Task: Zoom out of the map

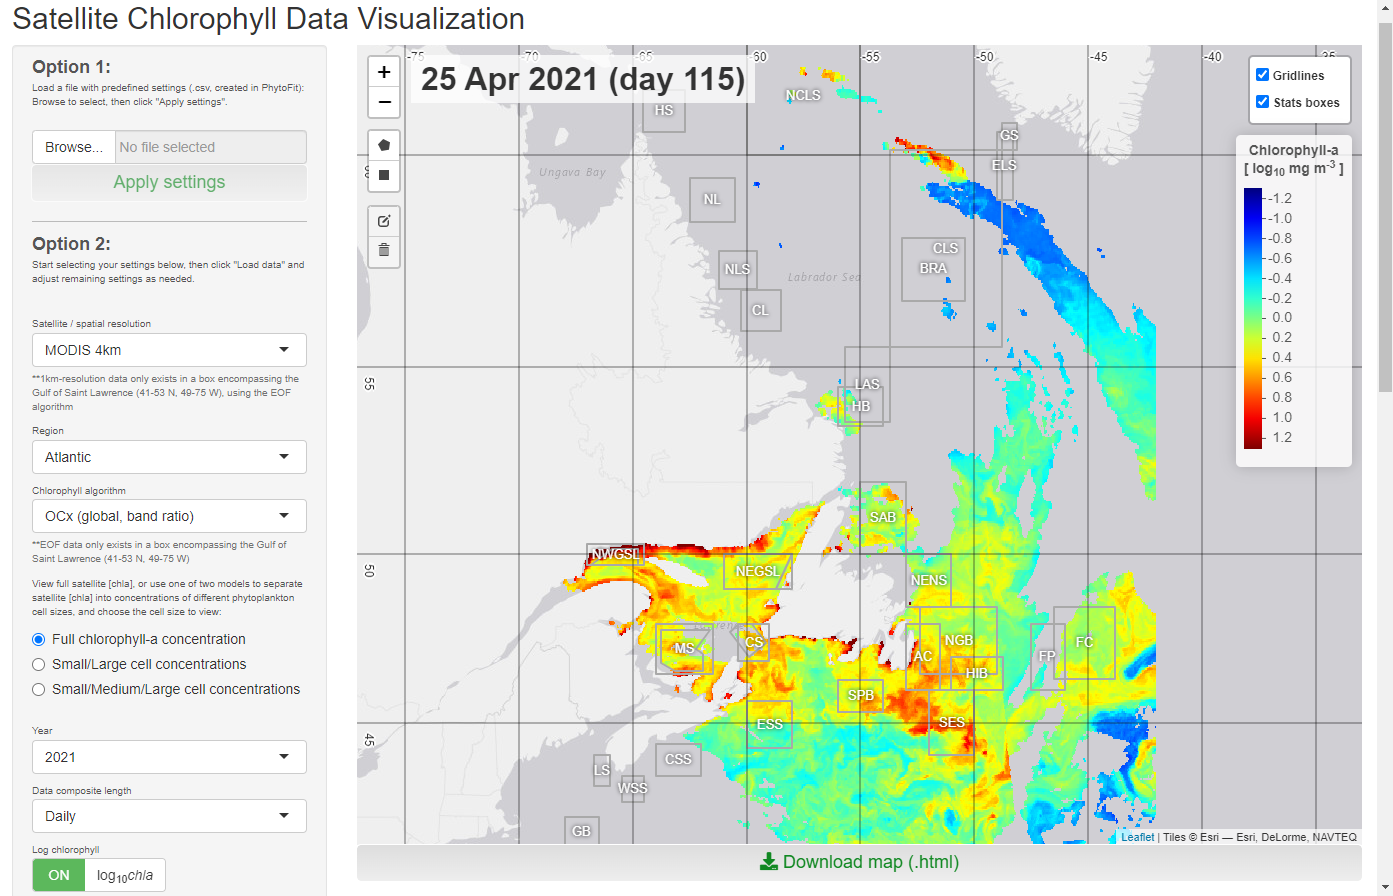Action: tap(384, 102)
